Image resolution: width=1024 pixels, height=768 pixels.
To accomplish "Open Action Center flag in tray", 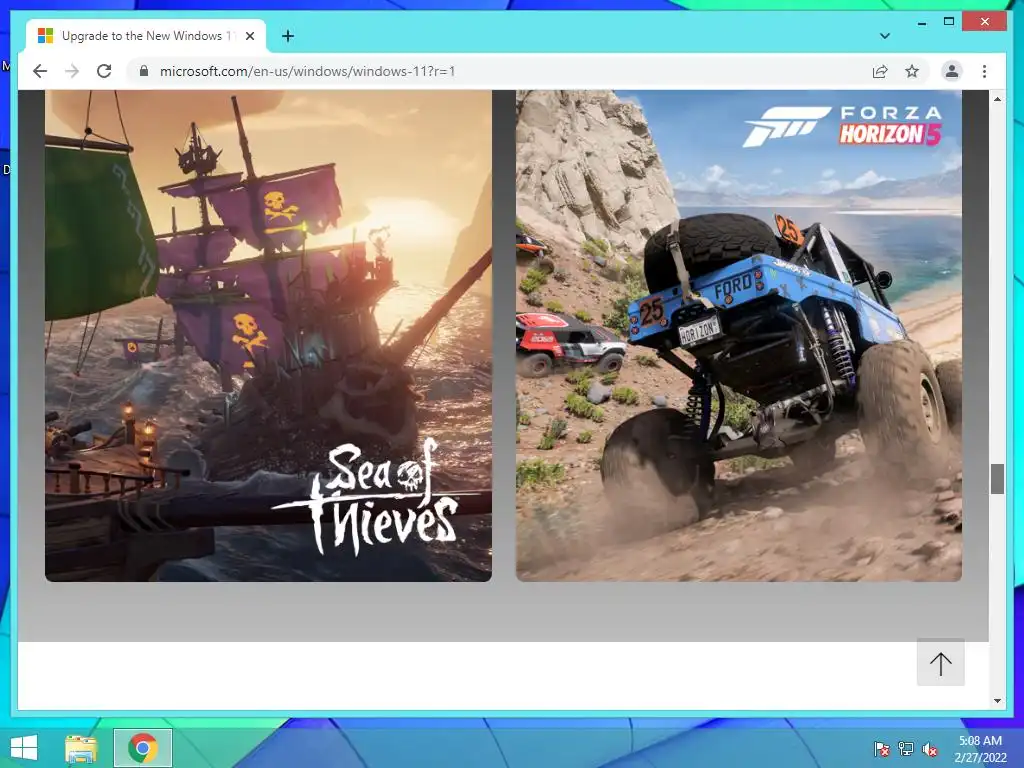I will [x=882, y=749].
